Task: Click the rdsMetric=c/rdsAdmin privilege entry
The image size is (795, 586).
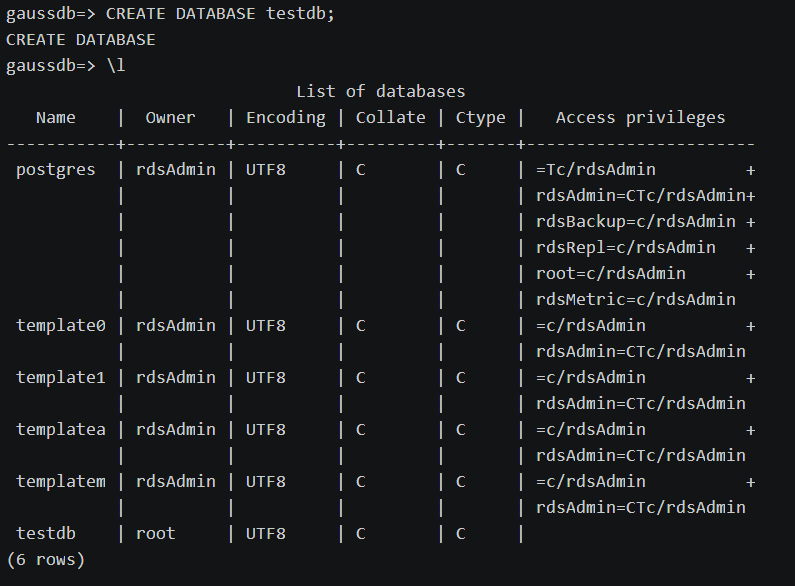Action: [636, 299]
